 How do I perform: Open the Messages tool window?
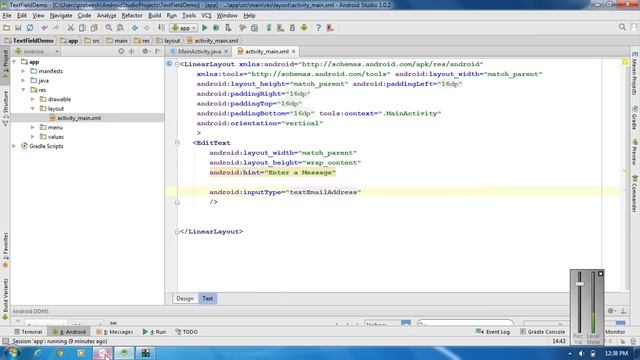(115, 332)
